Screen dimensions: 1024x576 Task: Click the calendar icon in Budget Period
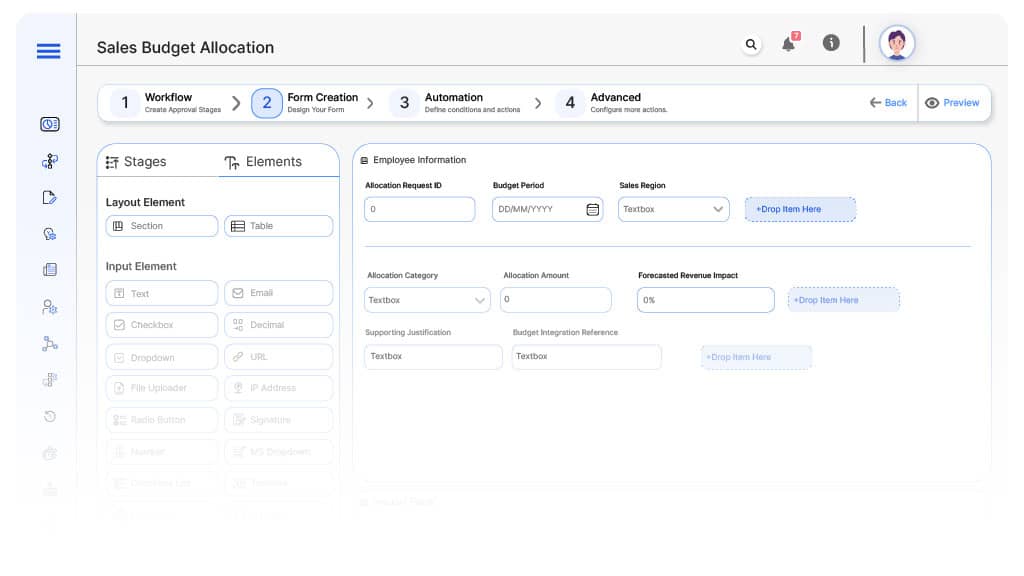point(592,210)
